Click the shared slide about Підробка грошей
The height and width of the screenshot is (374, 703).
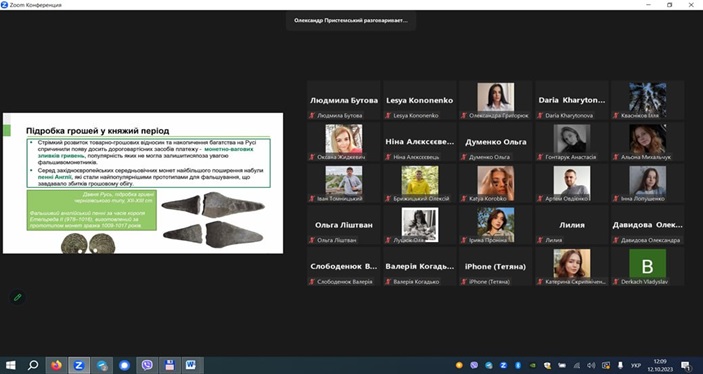point(143,183)
